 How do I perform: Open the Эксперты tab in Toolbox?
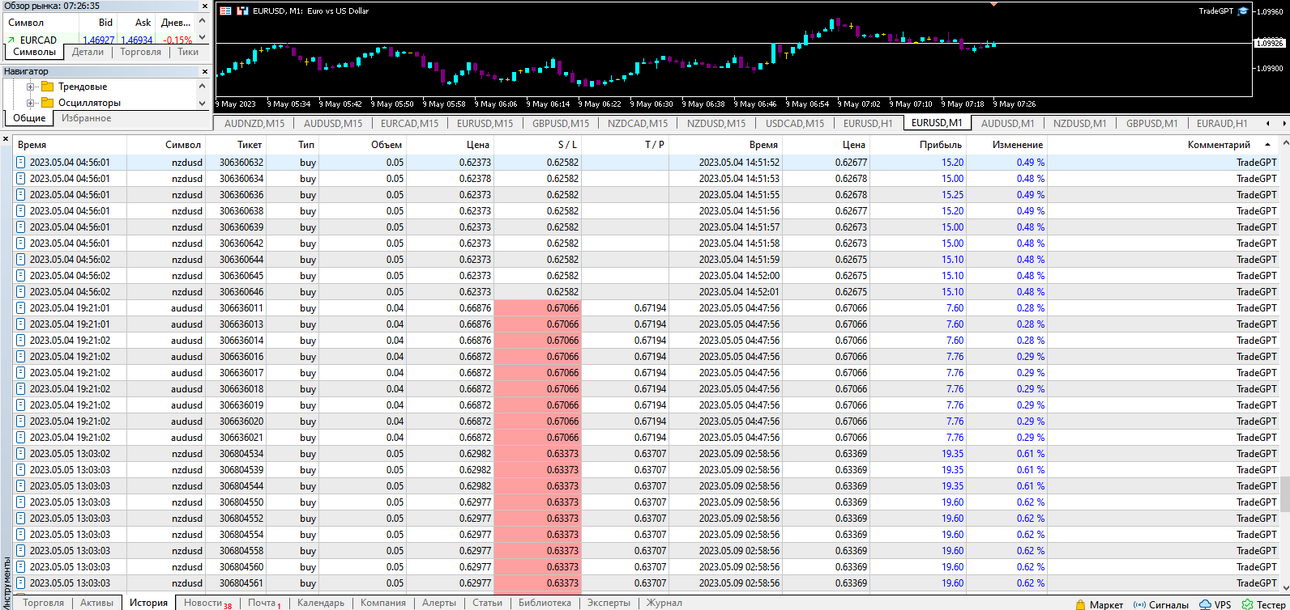608,603
